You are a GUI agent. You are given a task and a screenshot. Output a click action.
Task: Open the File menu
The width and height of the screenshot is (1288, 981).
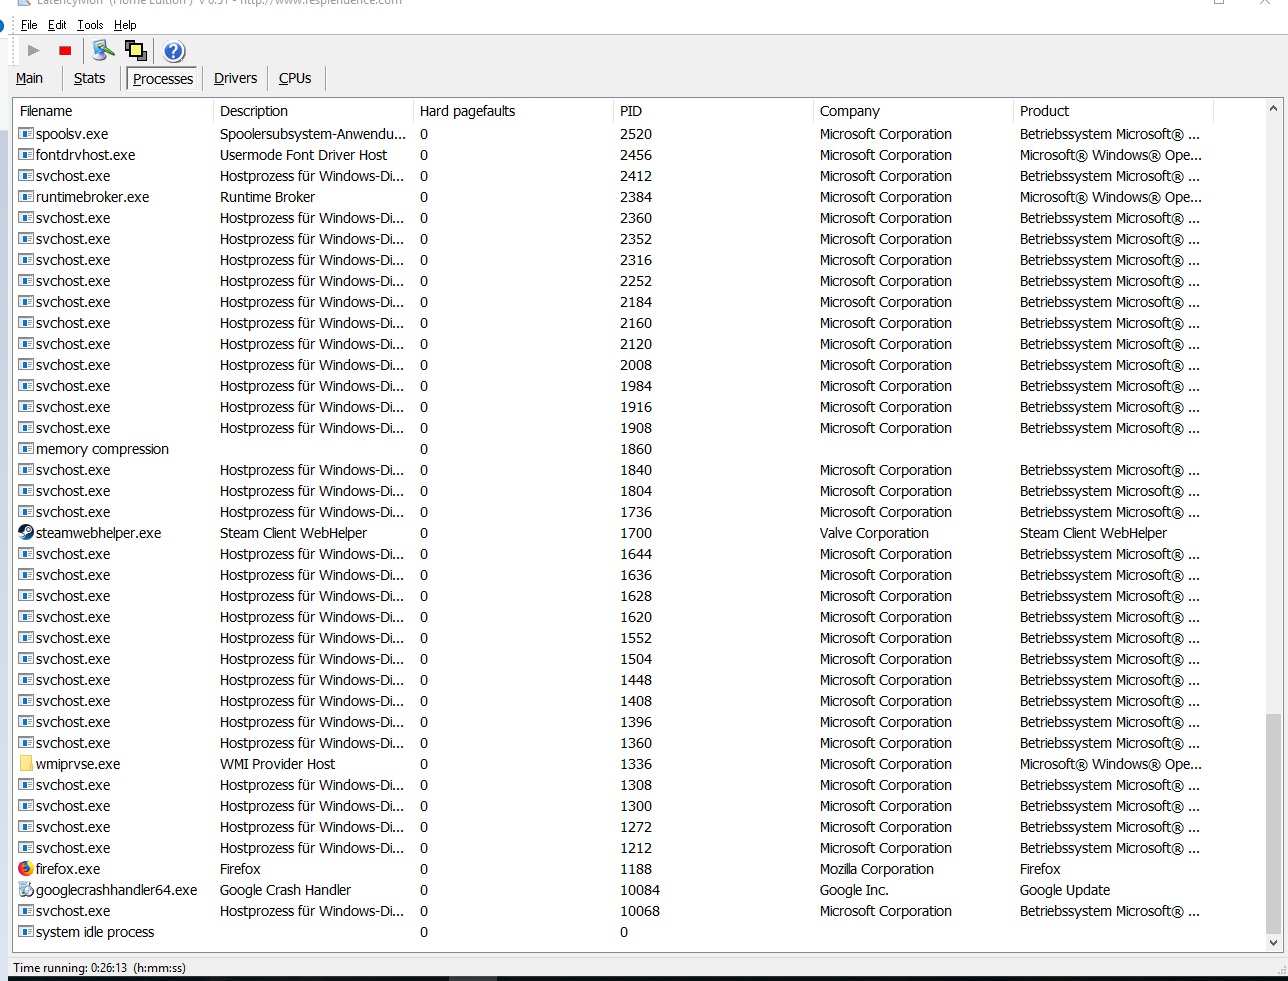[x=29, y=25]
